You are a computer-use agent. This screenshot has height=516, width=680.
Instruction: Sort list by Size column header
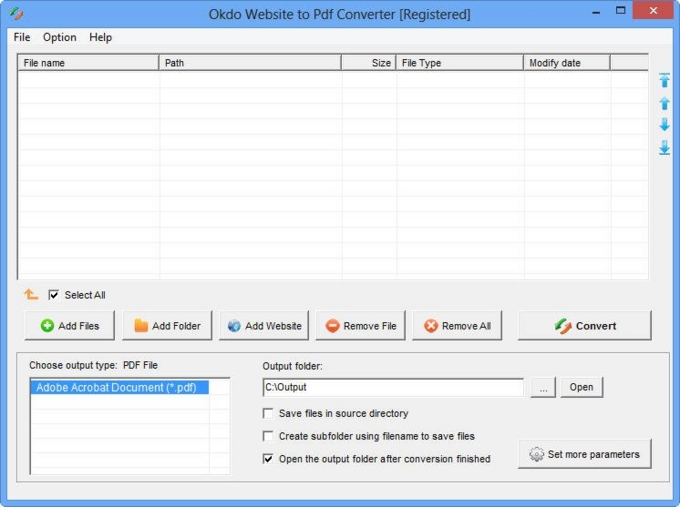pos(369,63)
